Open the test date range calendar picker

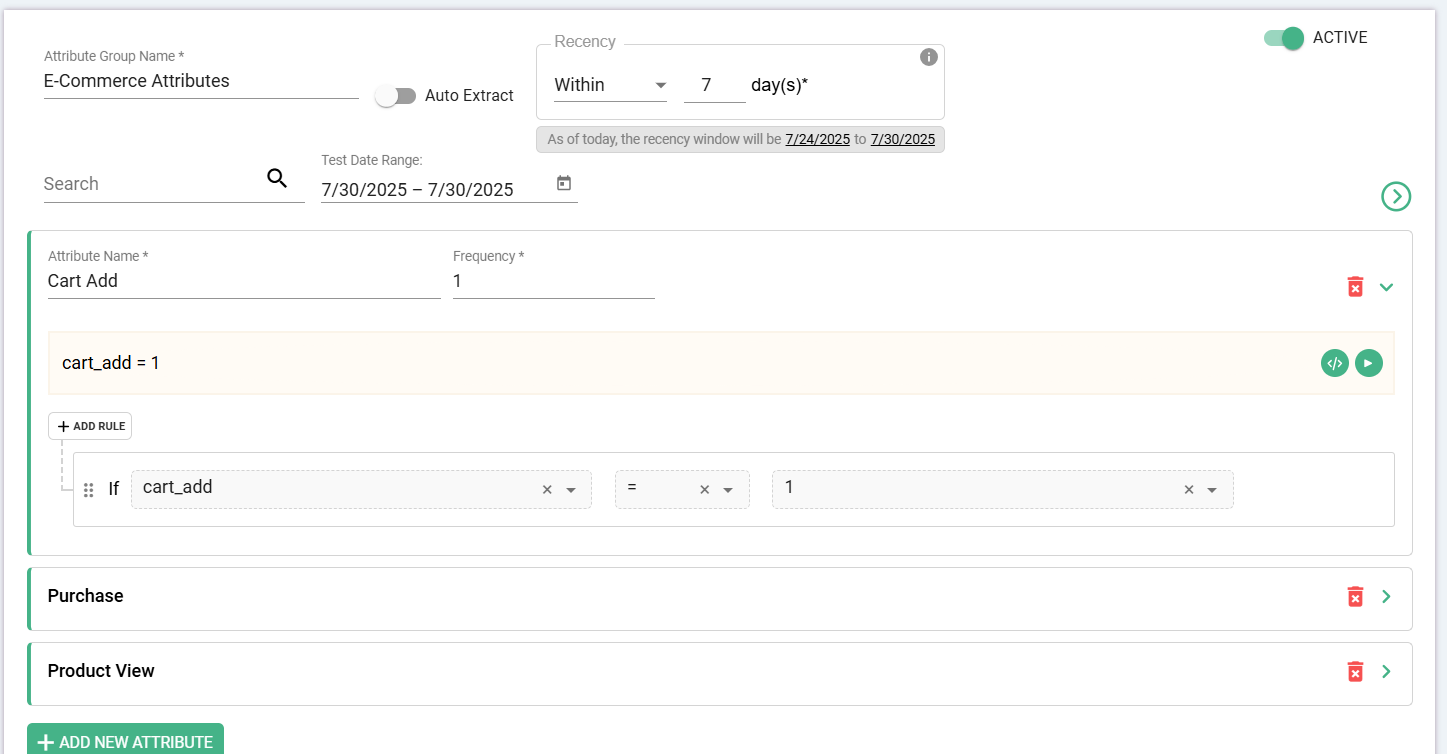point(564,183)
